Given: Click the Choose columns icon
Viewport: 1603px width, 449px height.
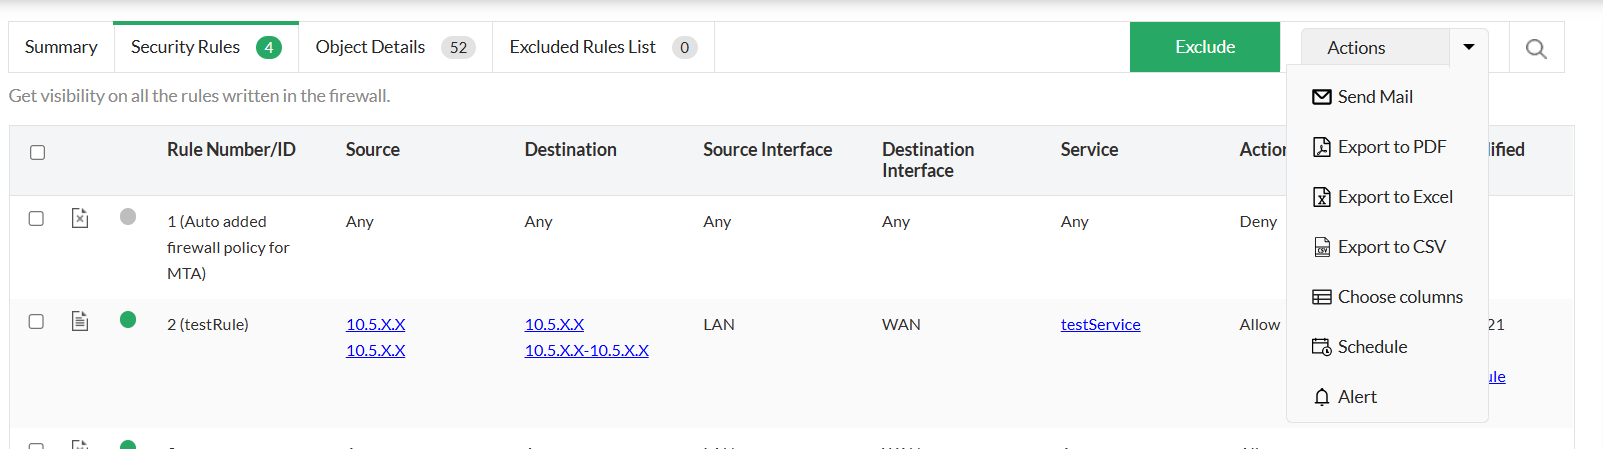Looking at the screenshot, I should (x=1322, y=297).
